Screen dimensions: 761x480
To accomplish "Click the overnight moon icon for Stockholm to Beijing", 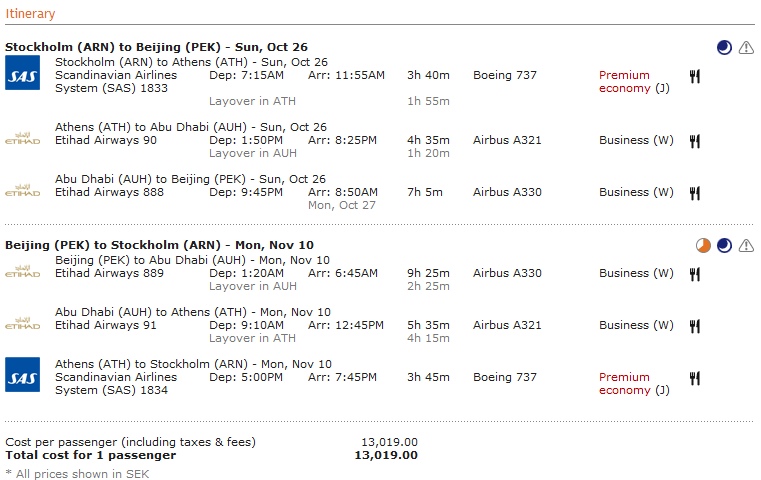I will pyautogui.click(x=724, y=48).
